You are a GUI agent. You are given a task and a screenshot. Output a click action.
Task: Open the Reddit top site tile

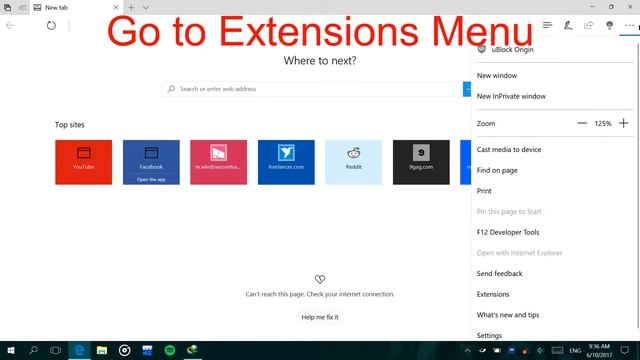pos(353,162)
